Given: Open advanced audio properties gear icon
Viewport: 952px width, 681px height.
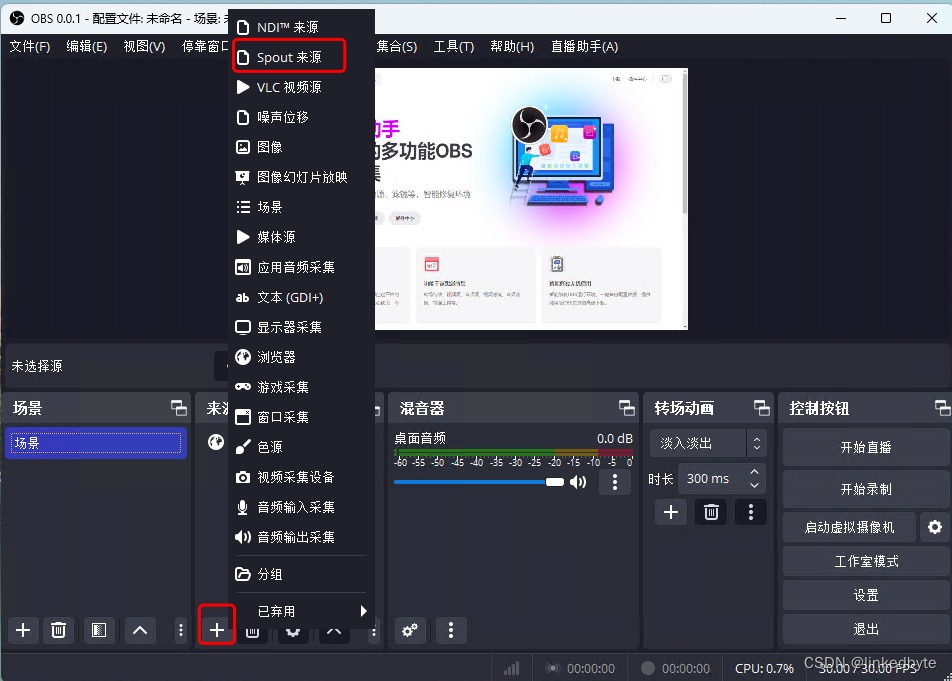Looking at the screenshot, I should click(x=410, y=630).
